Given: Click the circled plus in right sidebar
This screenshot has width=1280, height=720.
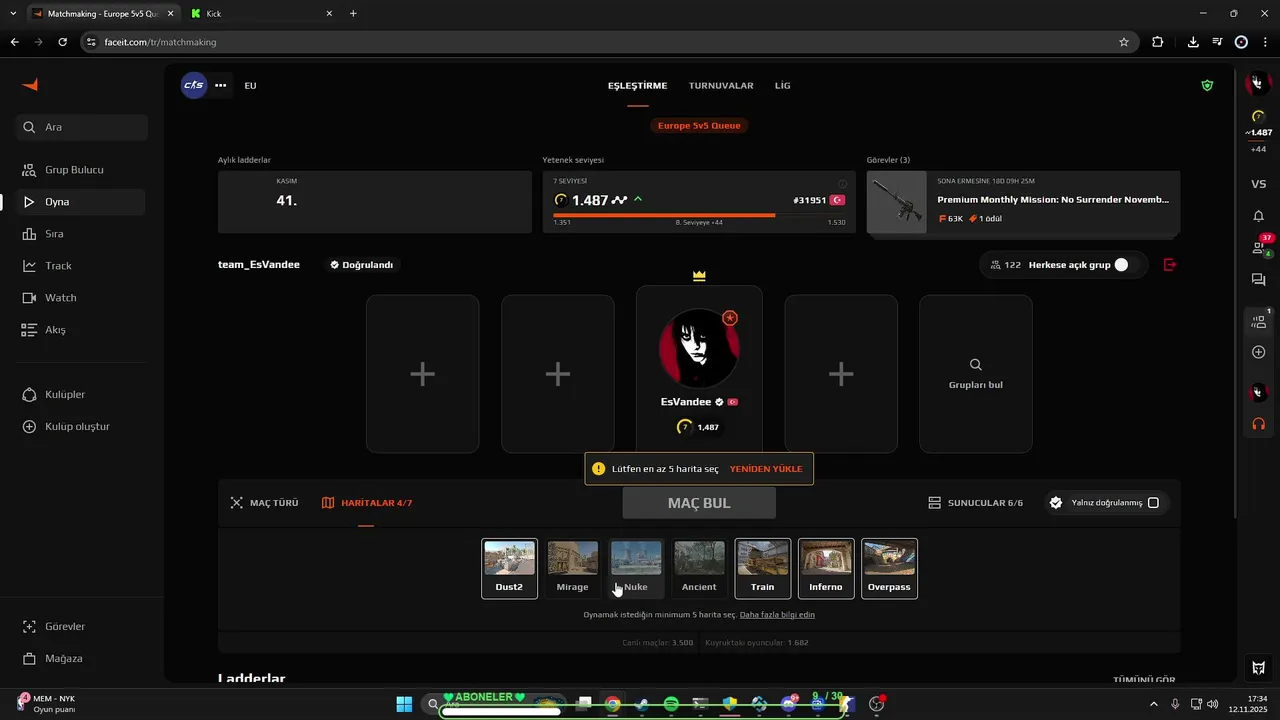Looking at the screenshot, I should point(1259,352).
